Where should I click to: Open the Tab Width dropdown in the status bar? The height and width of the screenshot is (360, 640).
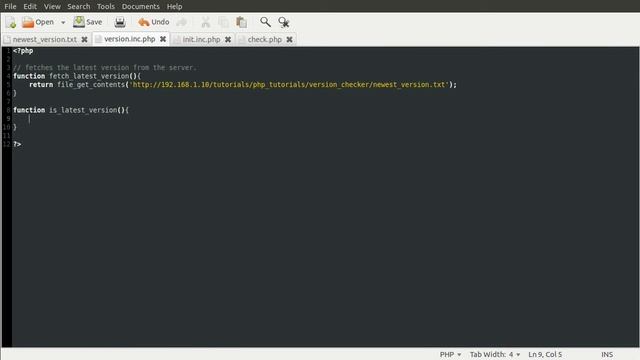coord(495,354)
